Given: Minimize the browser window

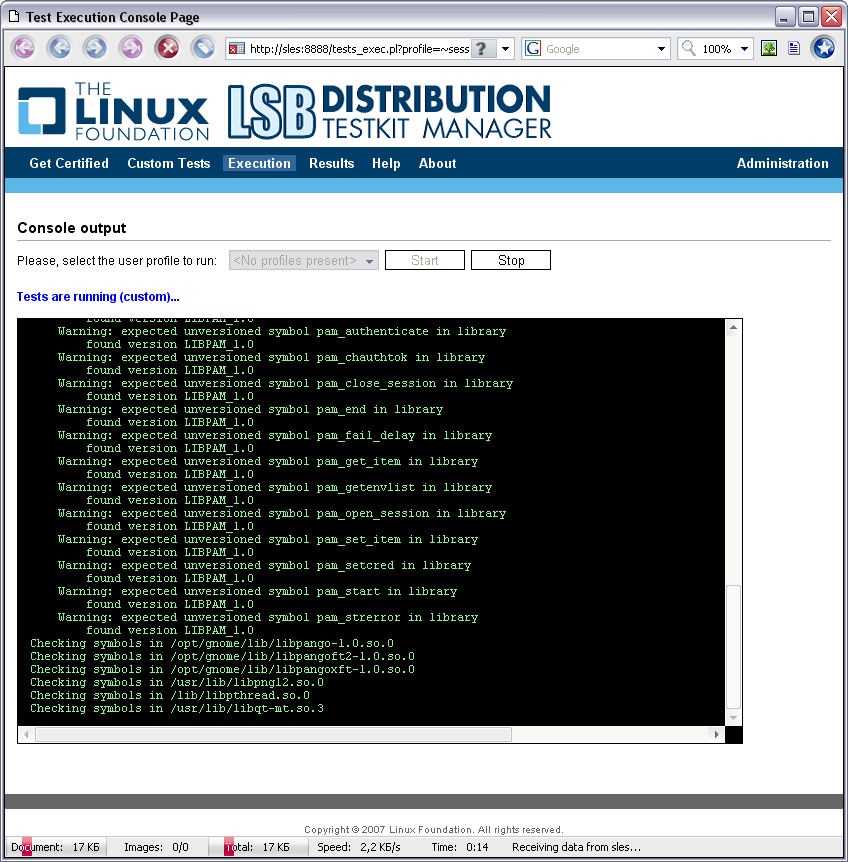Looking at the screenshot, I should [784, 17].
